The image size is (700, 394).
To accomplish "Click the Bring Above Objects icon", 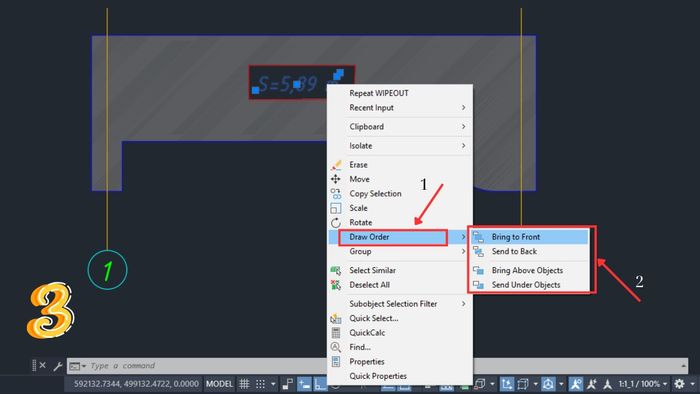I will coord(479,270).
